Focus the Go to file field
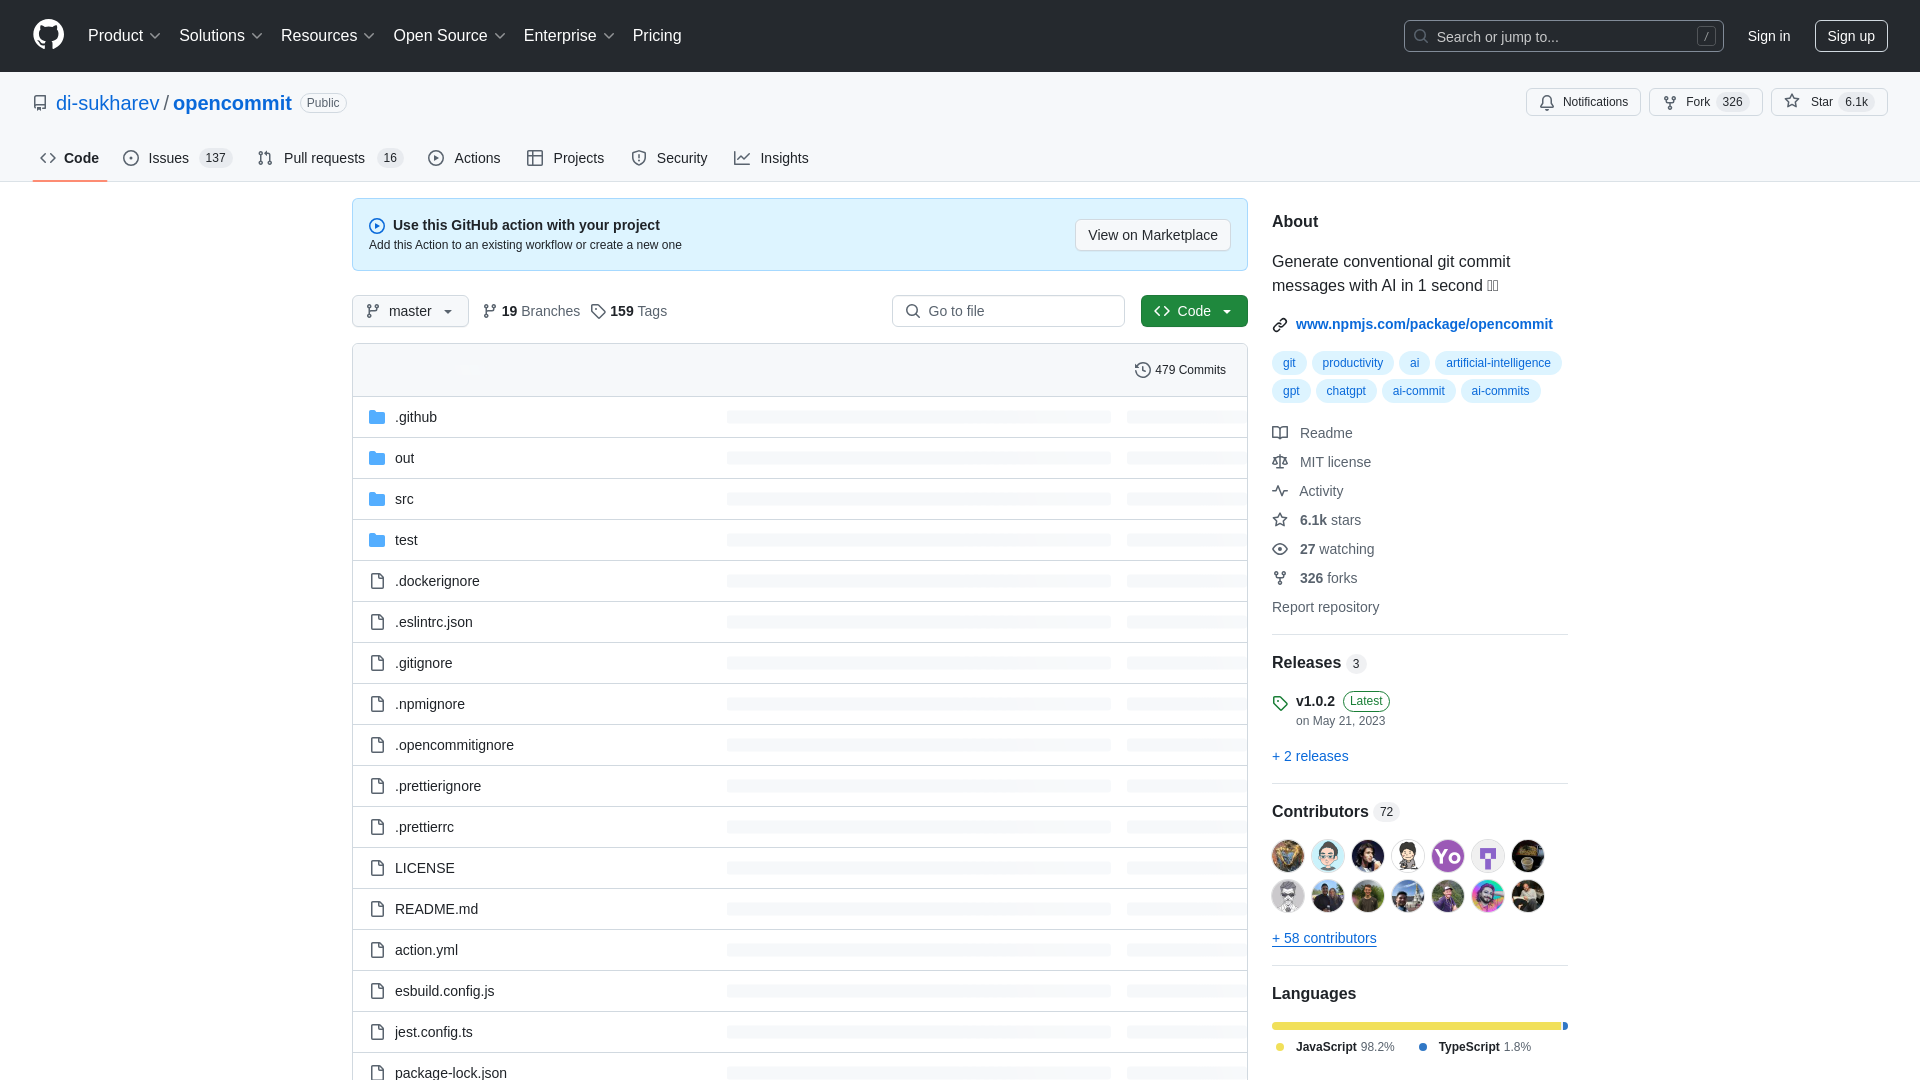This screenshot has width=1920, height=1080. 1008,311
